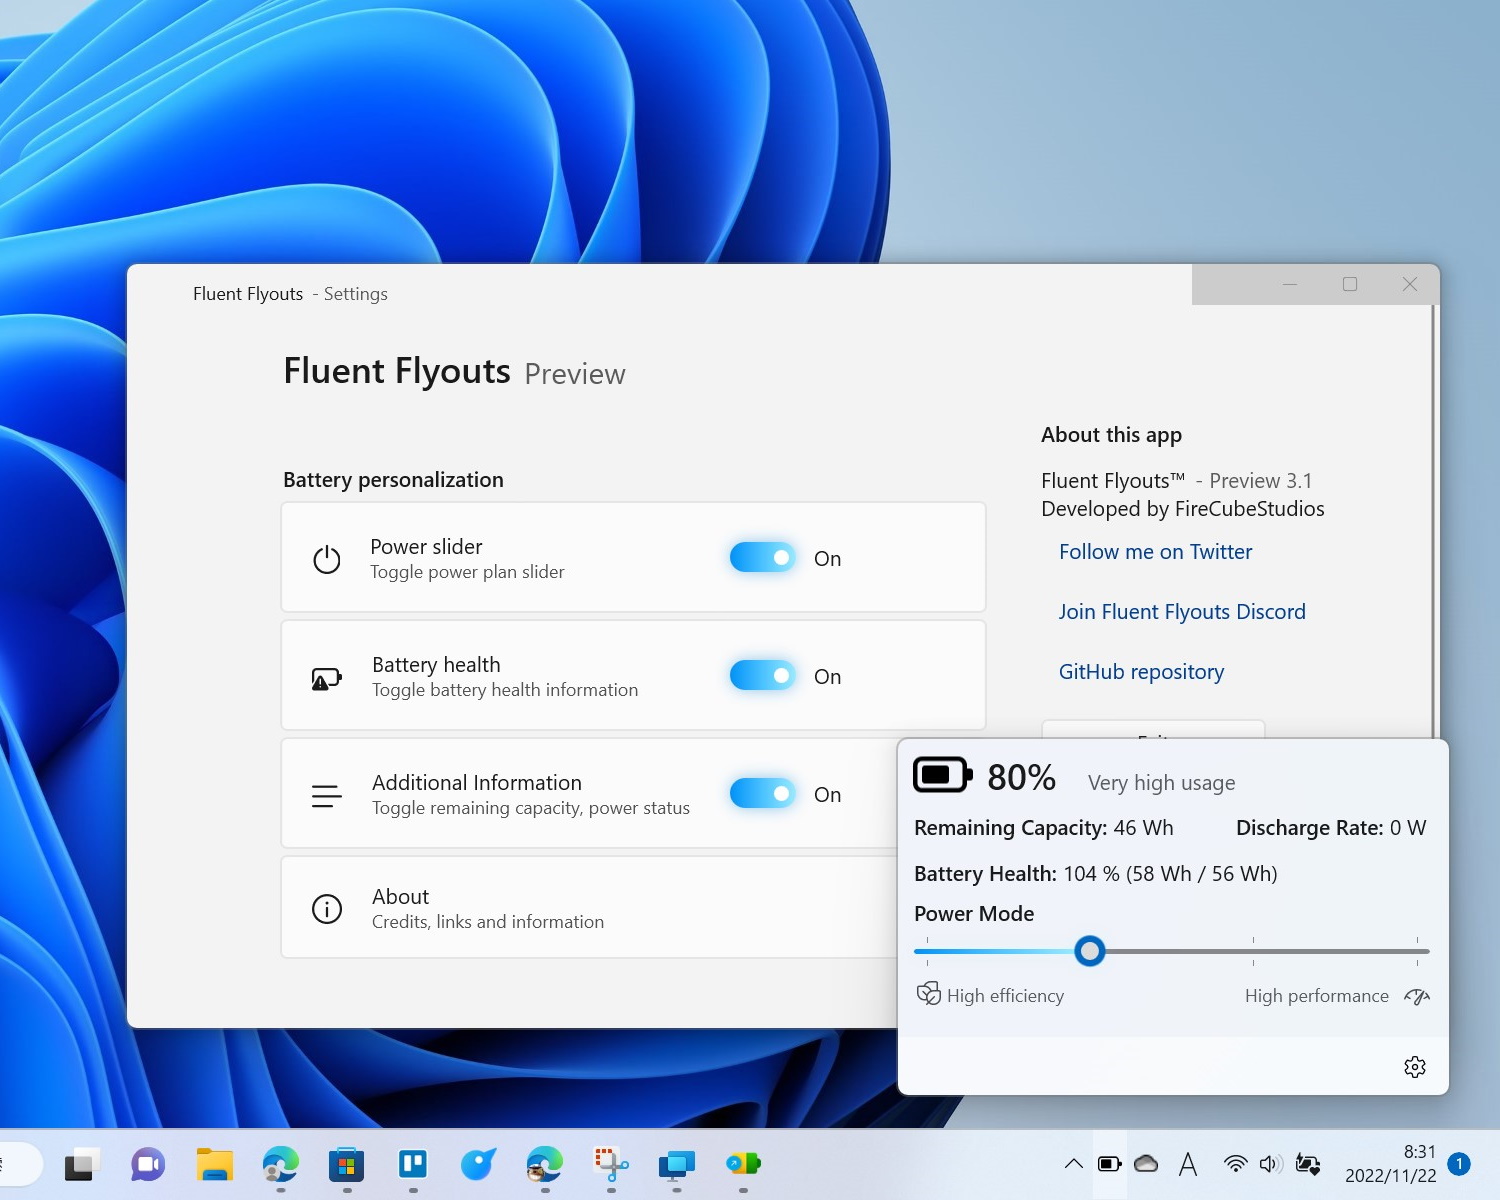This screenshot has height=1200, width=1500.
Task: Open the green battery shortcut taskbar app
Action: (x=743, y=1164)
